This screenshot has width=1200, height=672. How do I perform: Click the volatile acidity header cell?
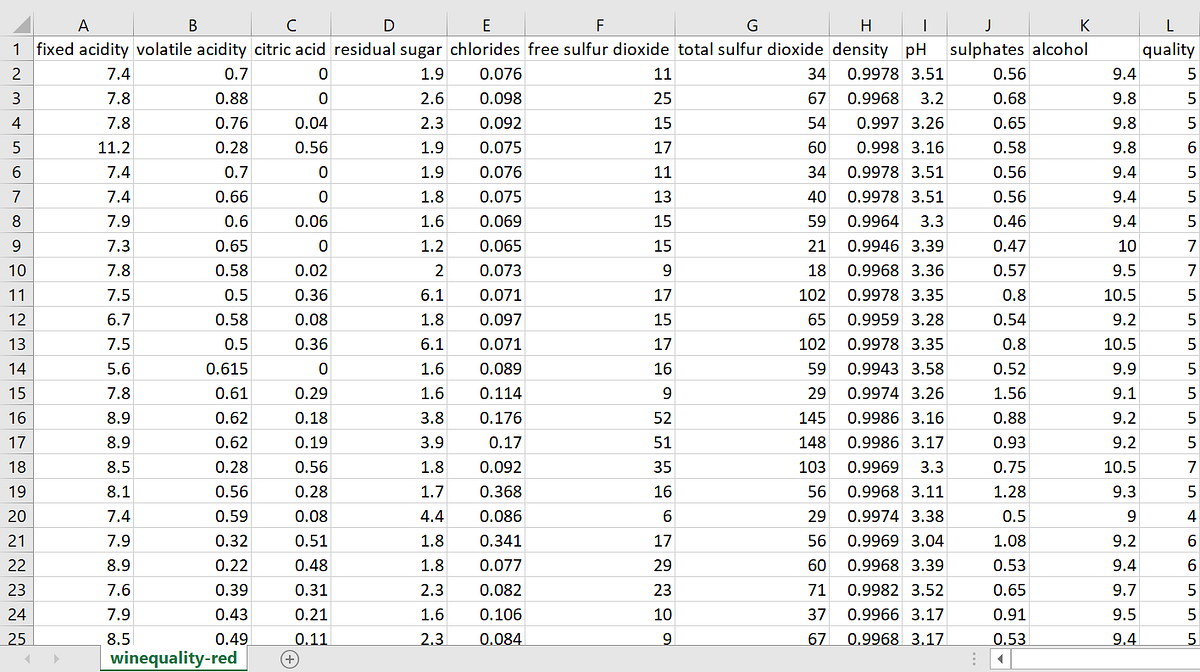click(192, 49)
